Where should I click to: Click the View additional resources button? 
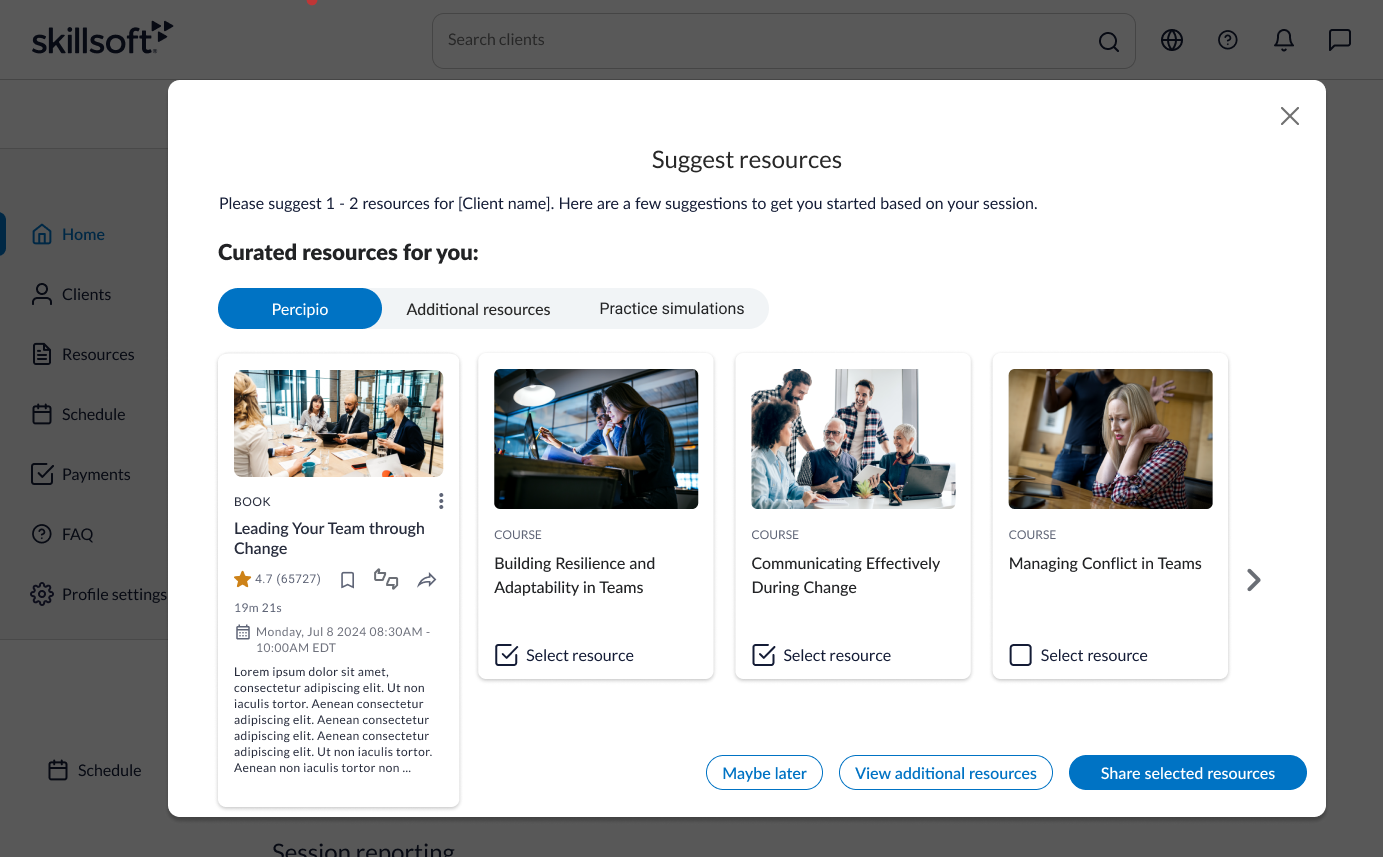(x=946, y=773)
